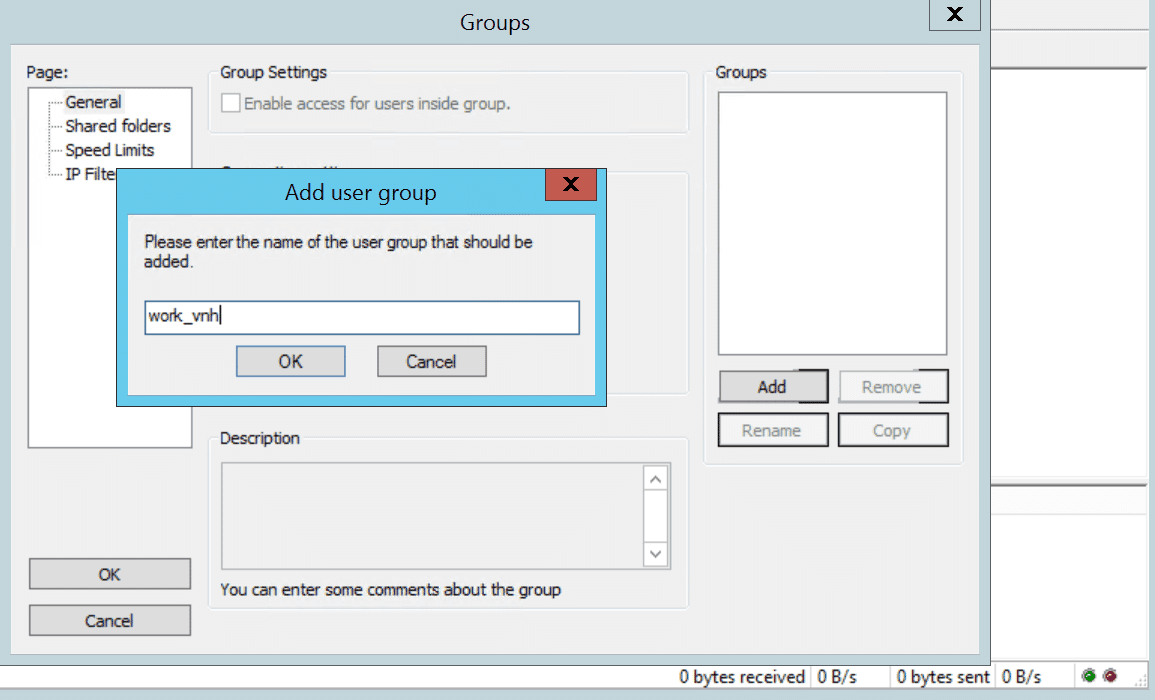The width and height of the screenshot is (1155, 700).
Task: Select General in the Page tree
Action: 94,102
